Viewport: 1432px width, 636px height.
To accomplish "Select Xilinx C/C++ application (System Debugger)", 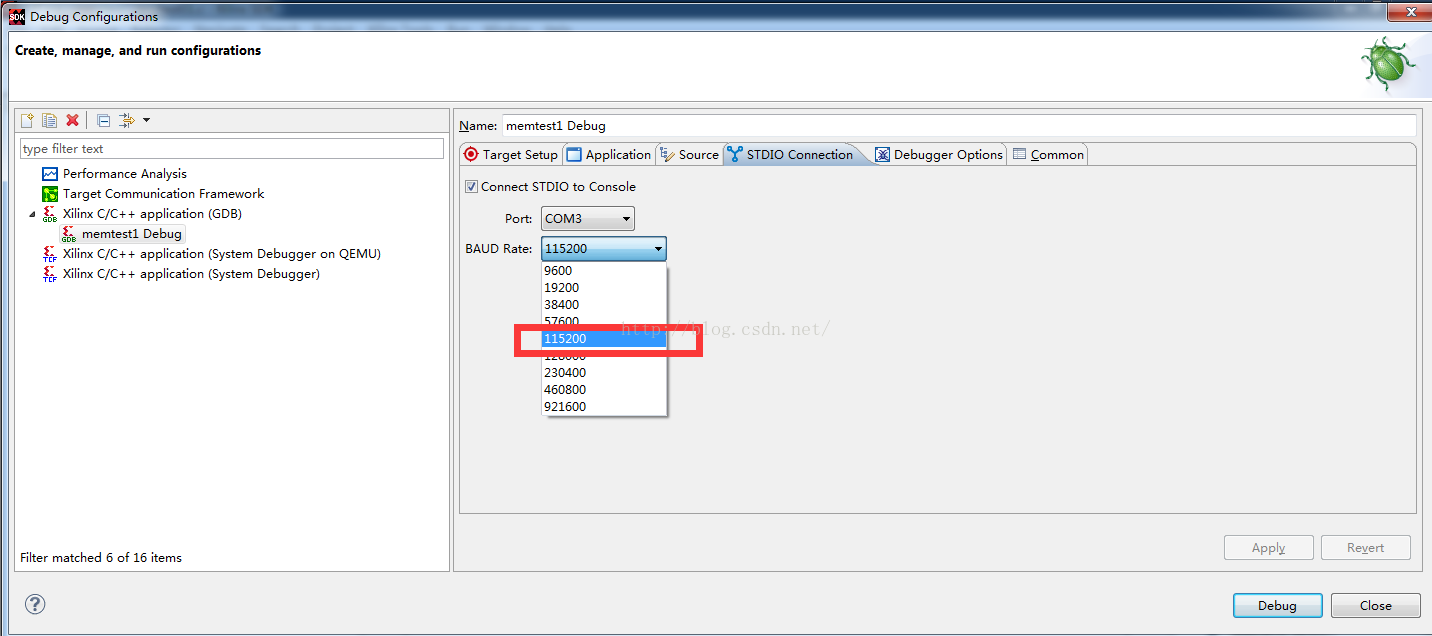I will point(191,274).
